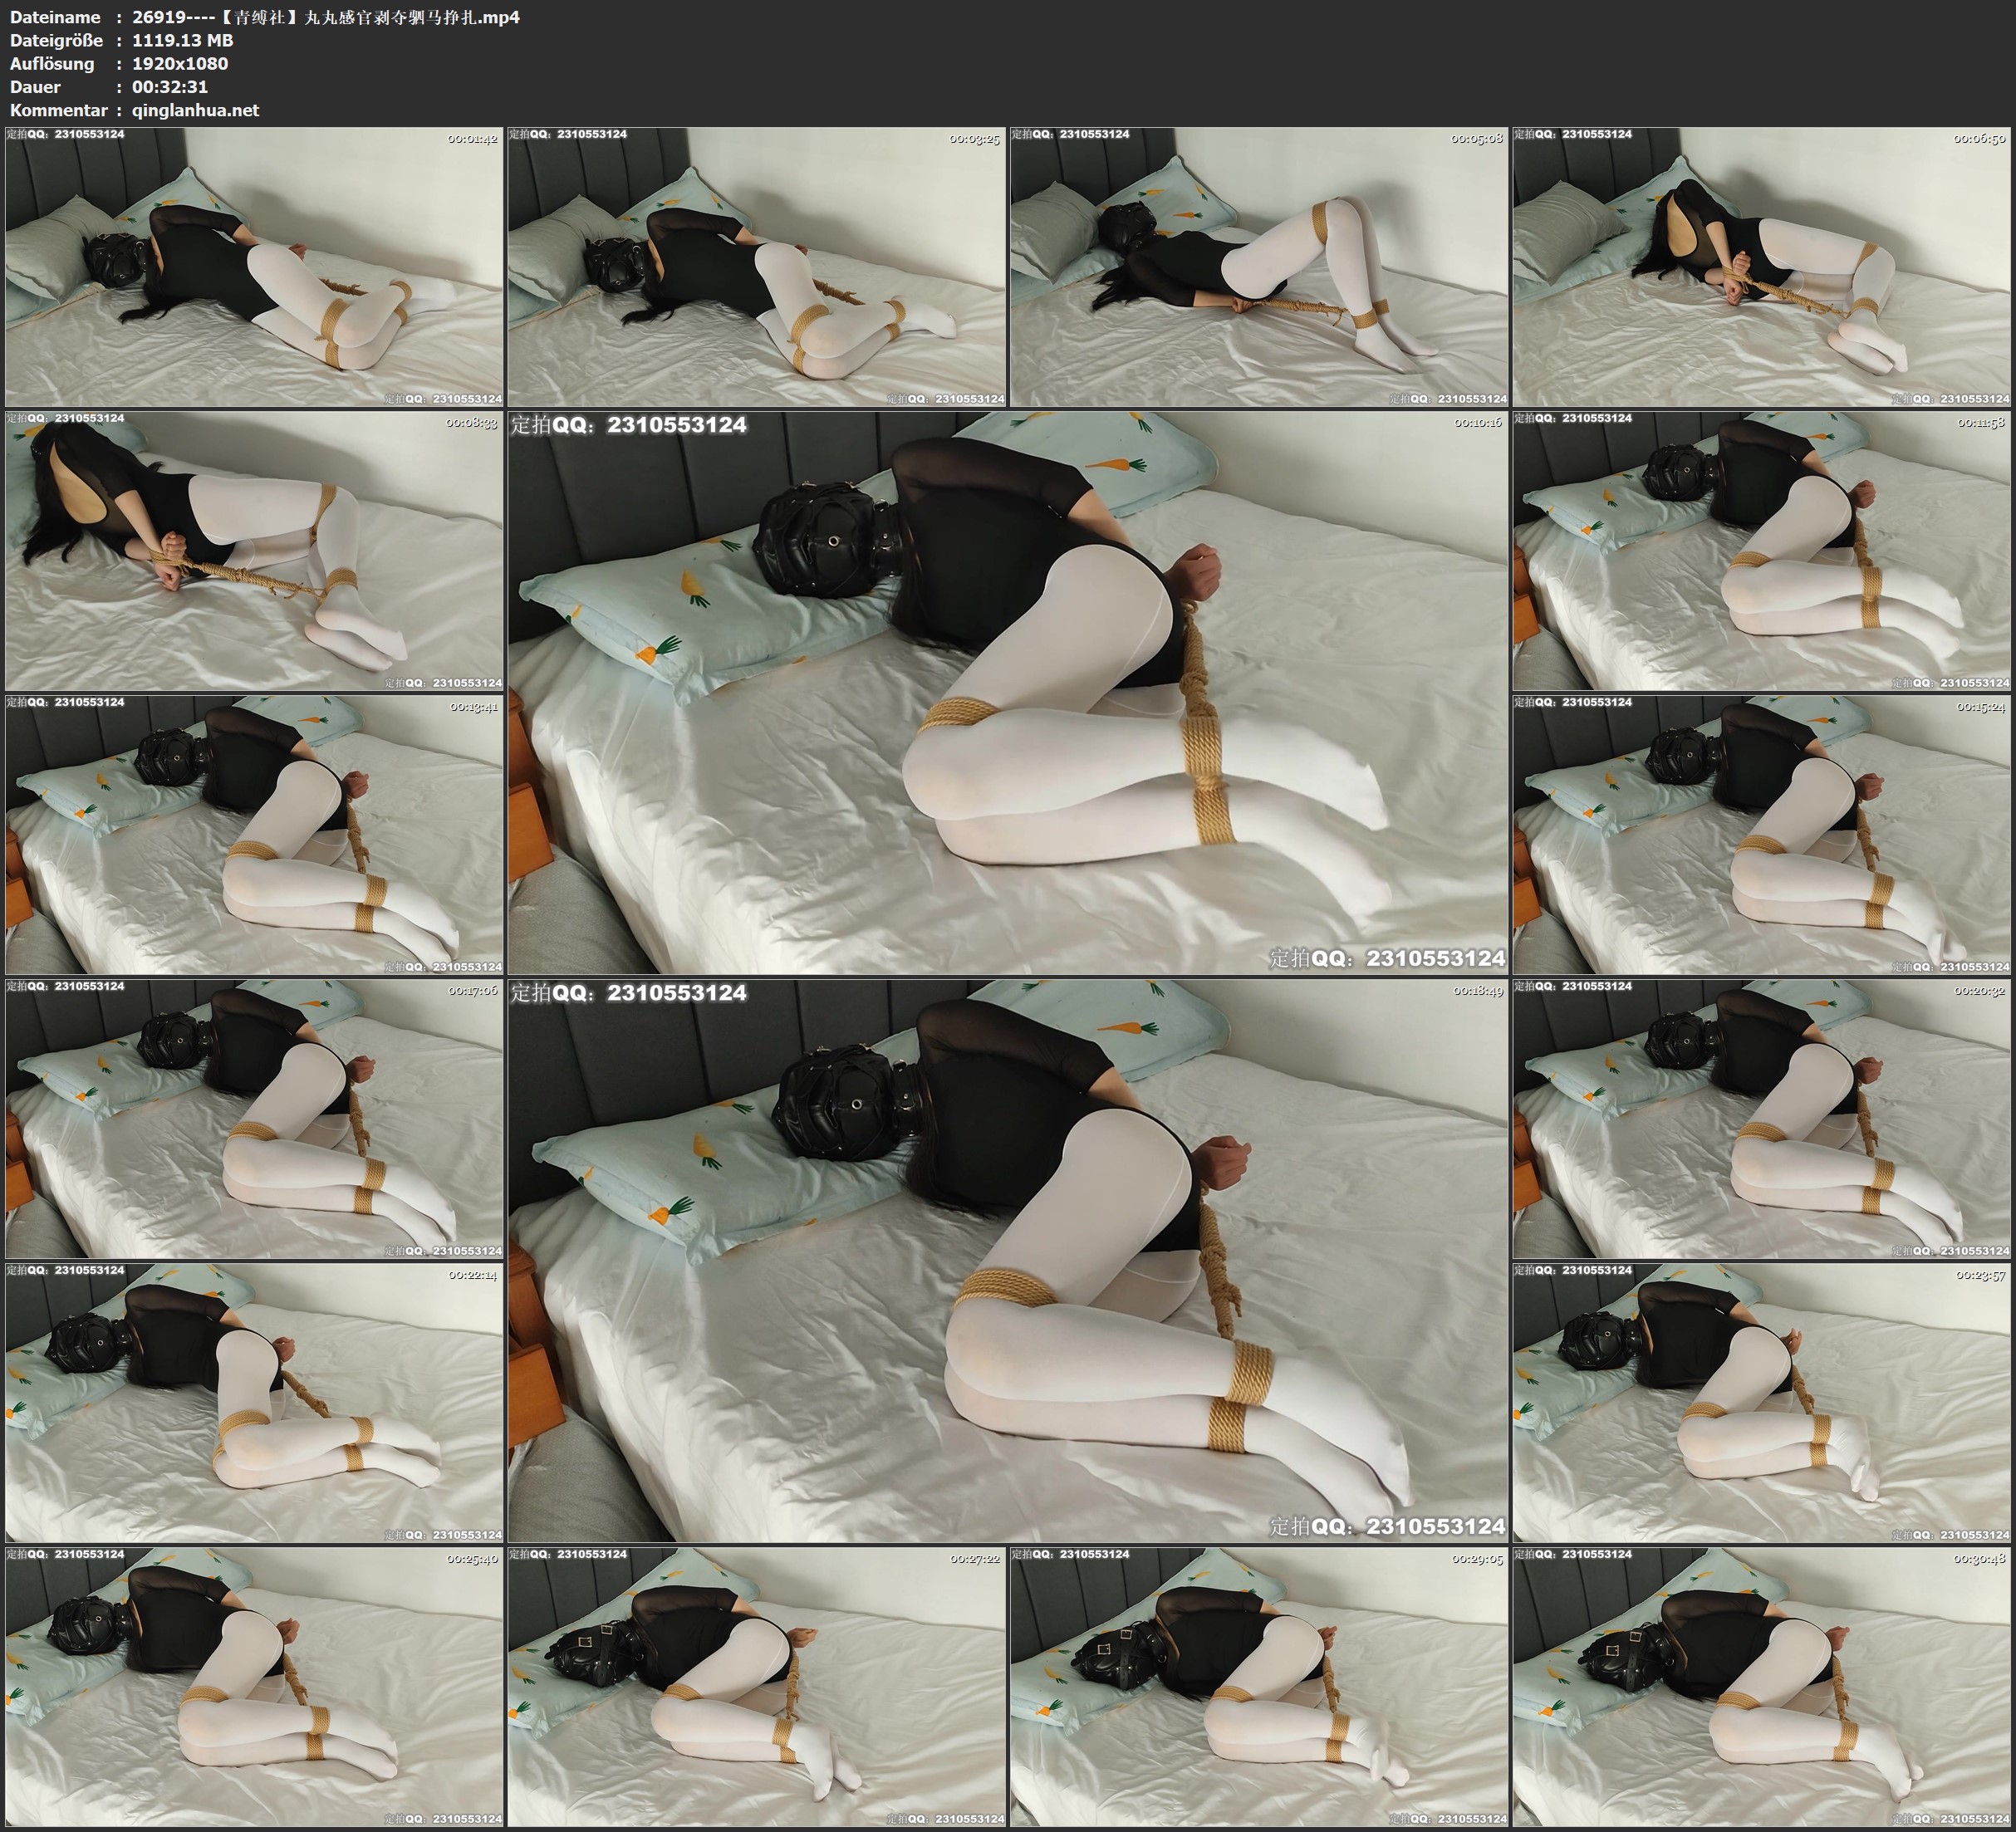Select the thumbnail at timestamp 00:03:25
Image resolution: width=2016 pixels, height=1832 pixels.
756,266
